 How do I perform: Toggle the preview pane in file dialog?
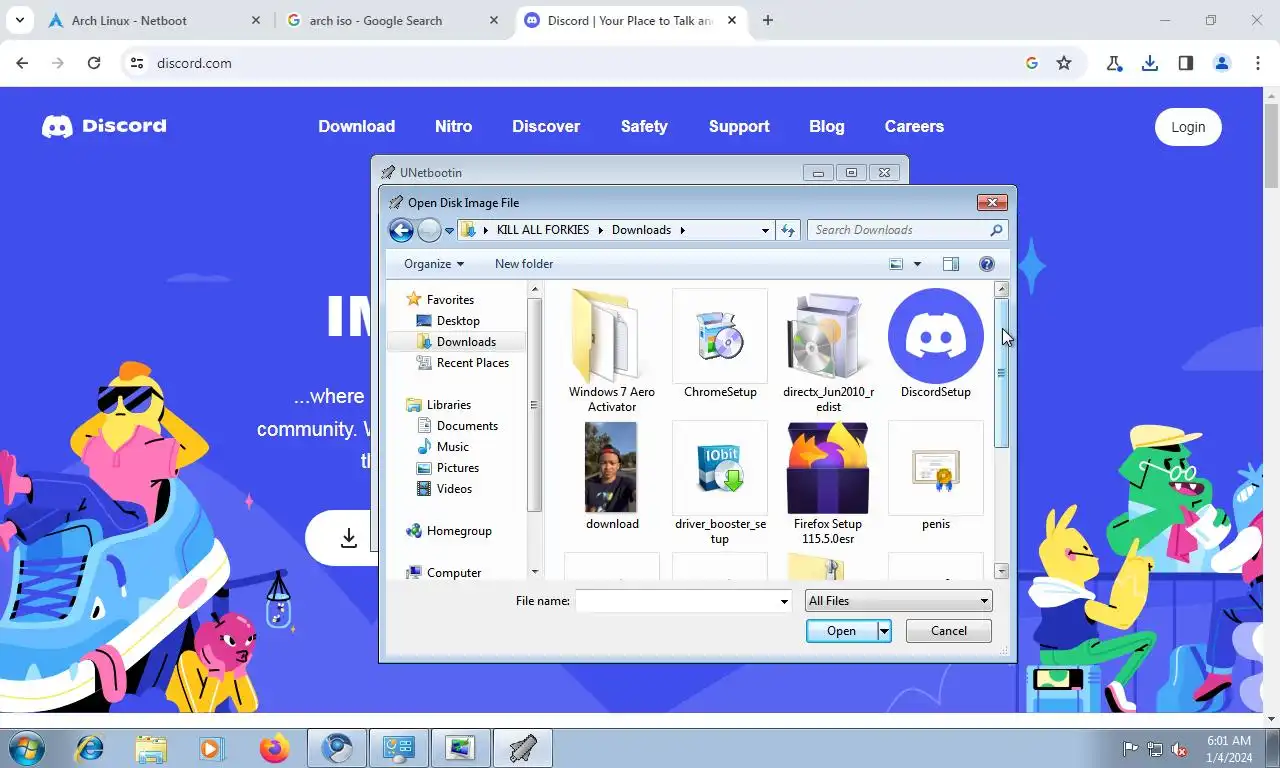pos(951,264)
